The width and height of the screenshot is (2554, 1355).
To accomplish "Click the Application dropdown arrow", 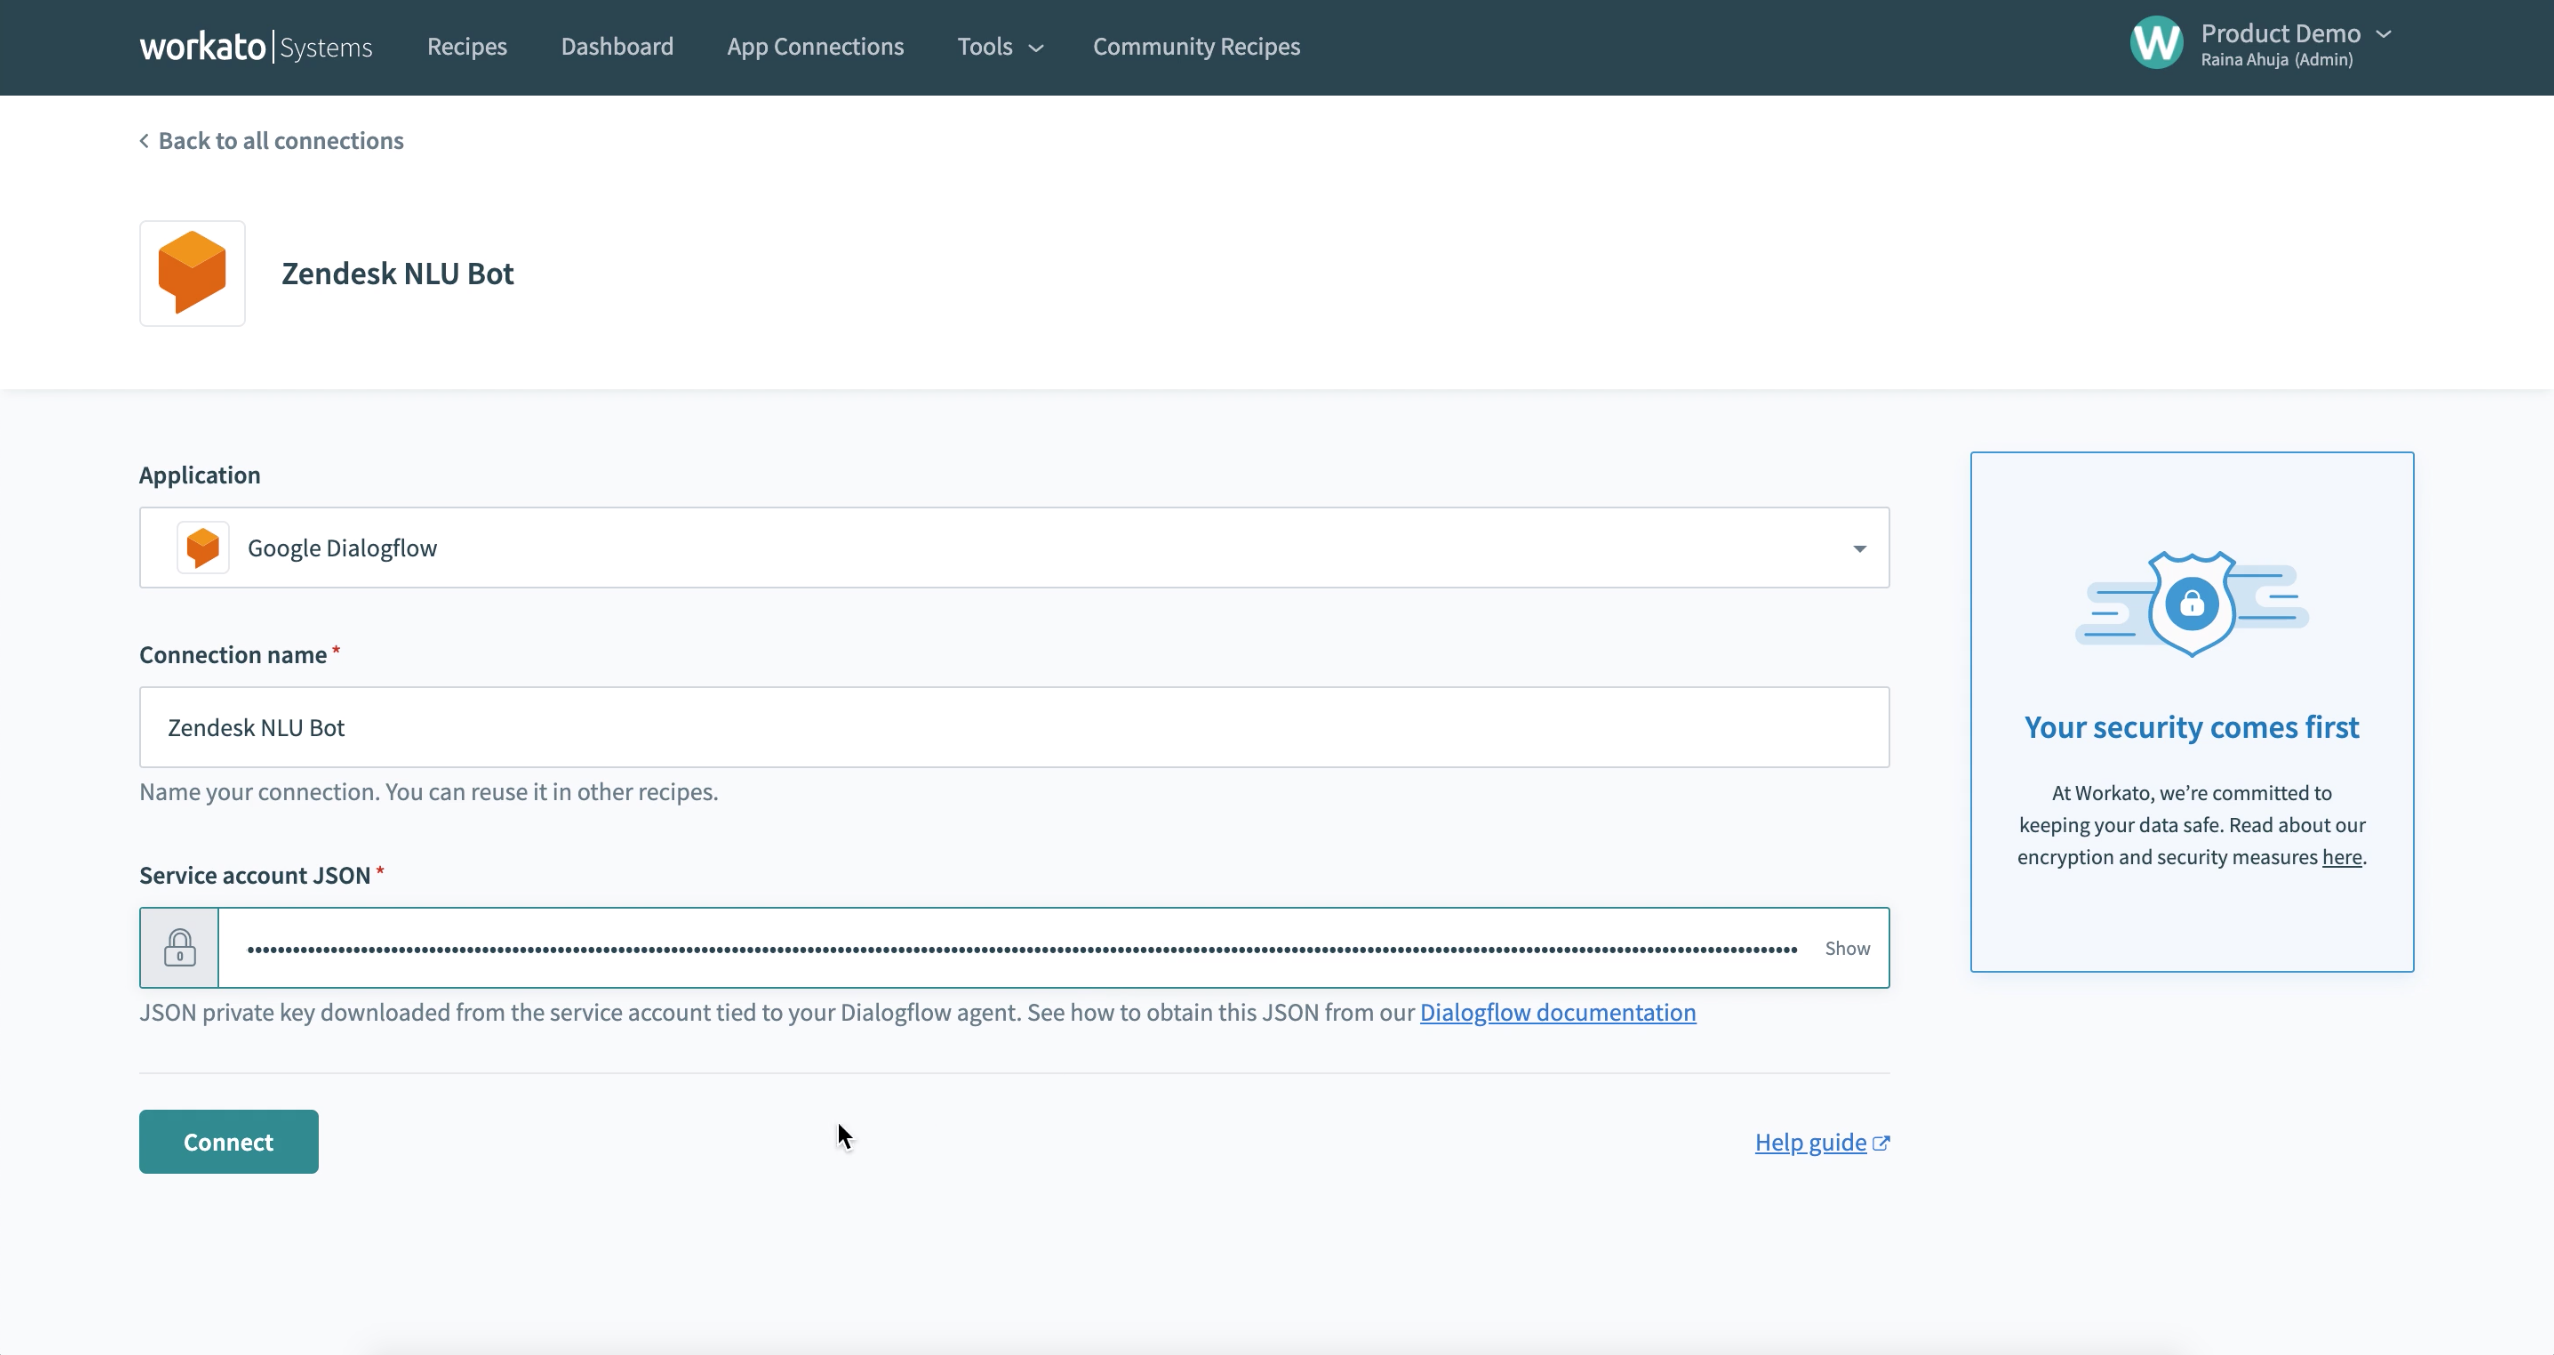I will click(x=1859, y=548).
